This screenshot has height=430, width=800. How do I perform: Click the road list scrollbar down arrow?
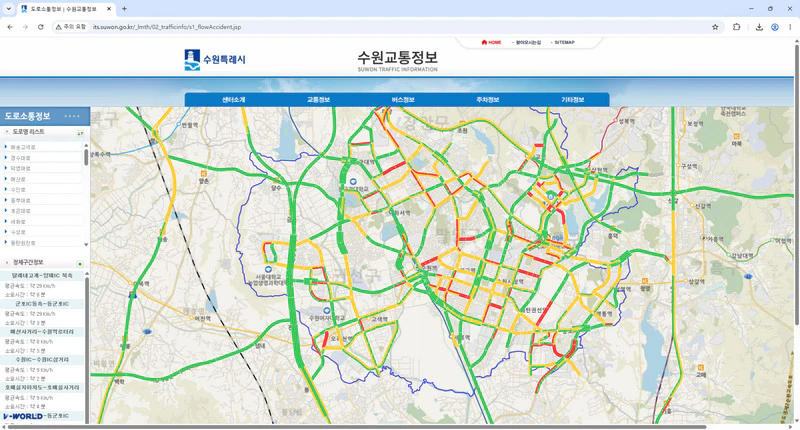pyautogui.click(x=86, y=244)
